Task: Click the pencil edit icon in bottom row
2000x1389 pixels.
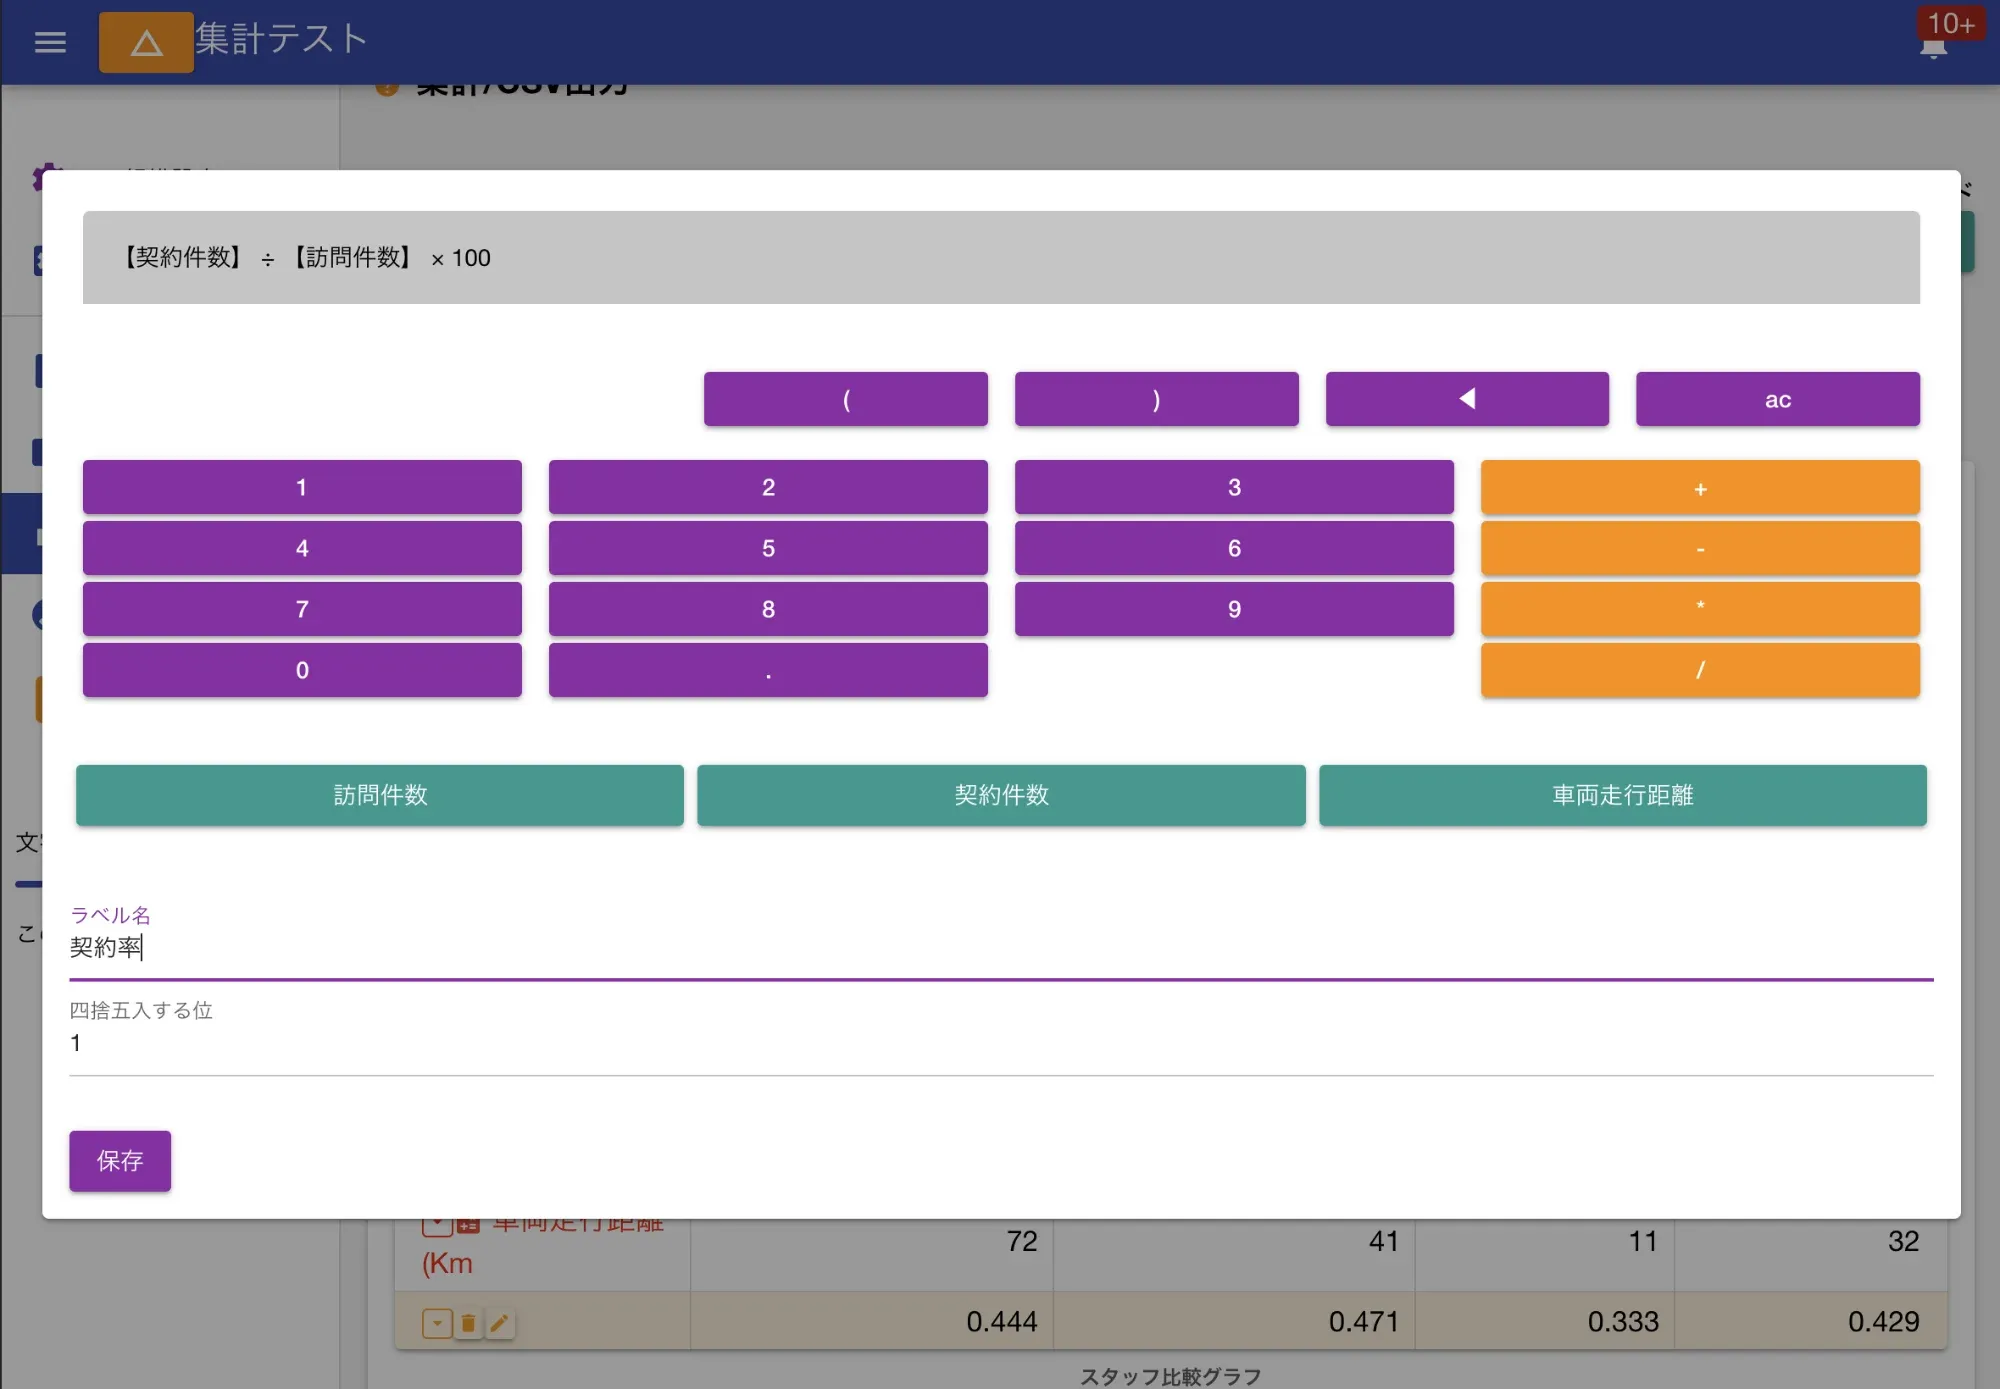Action: (x=499, y=1324)
